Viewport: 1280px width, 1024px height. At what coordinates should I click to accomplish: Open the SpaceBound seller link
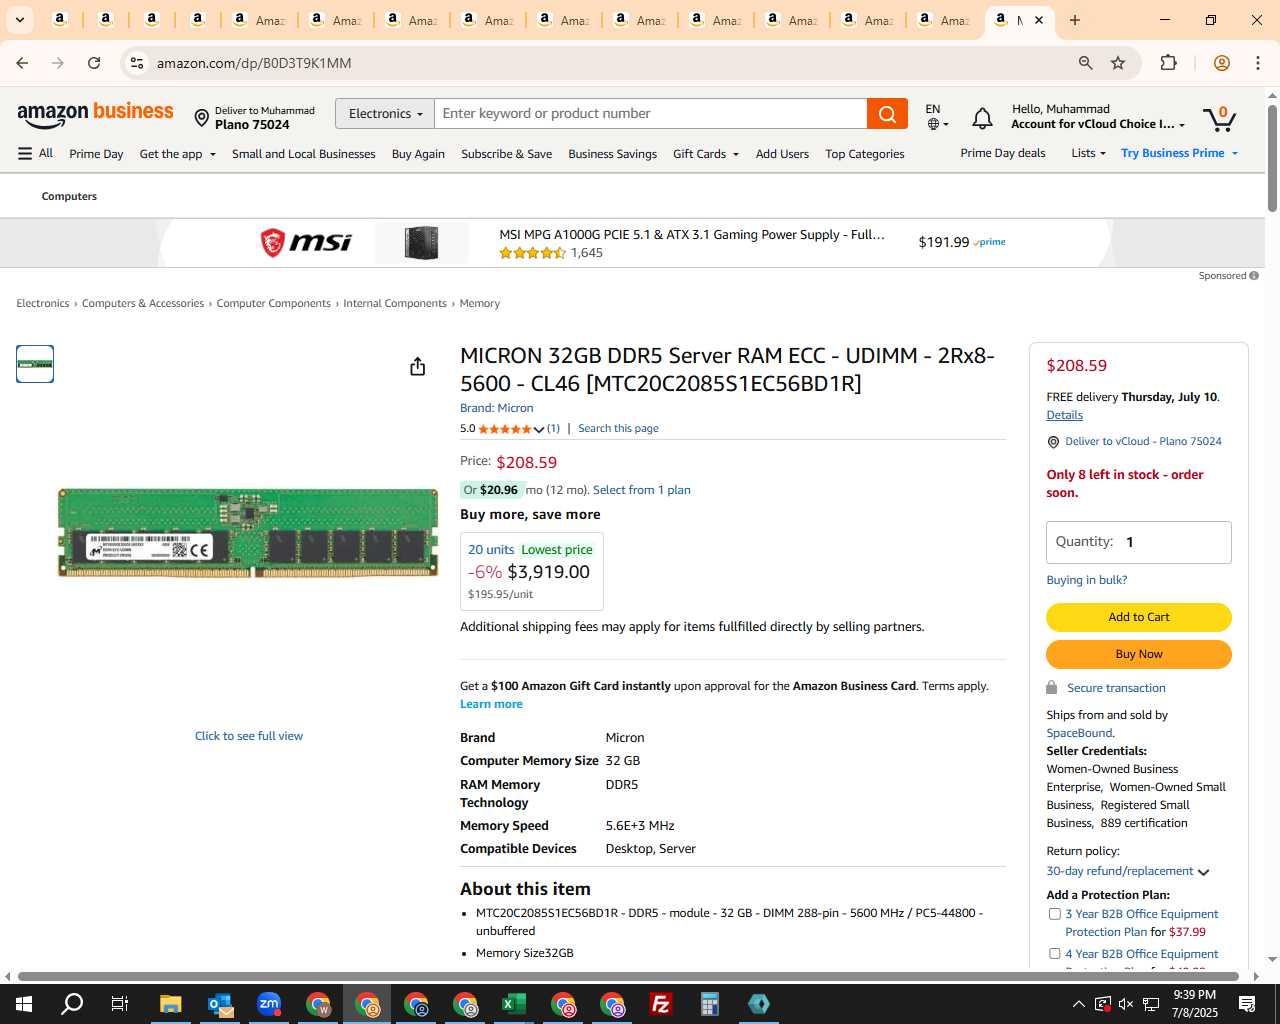pyautogui.click(x=1079, y=733)
